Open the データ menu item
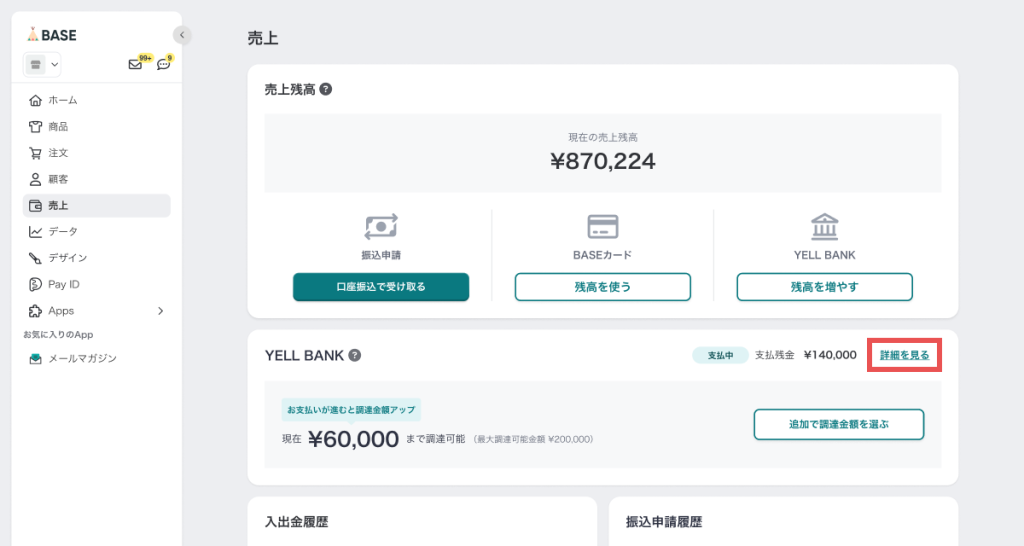The width and height of the screenshot is (1024, 546). [x=62, y=232]
